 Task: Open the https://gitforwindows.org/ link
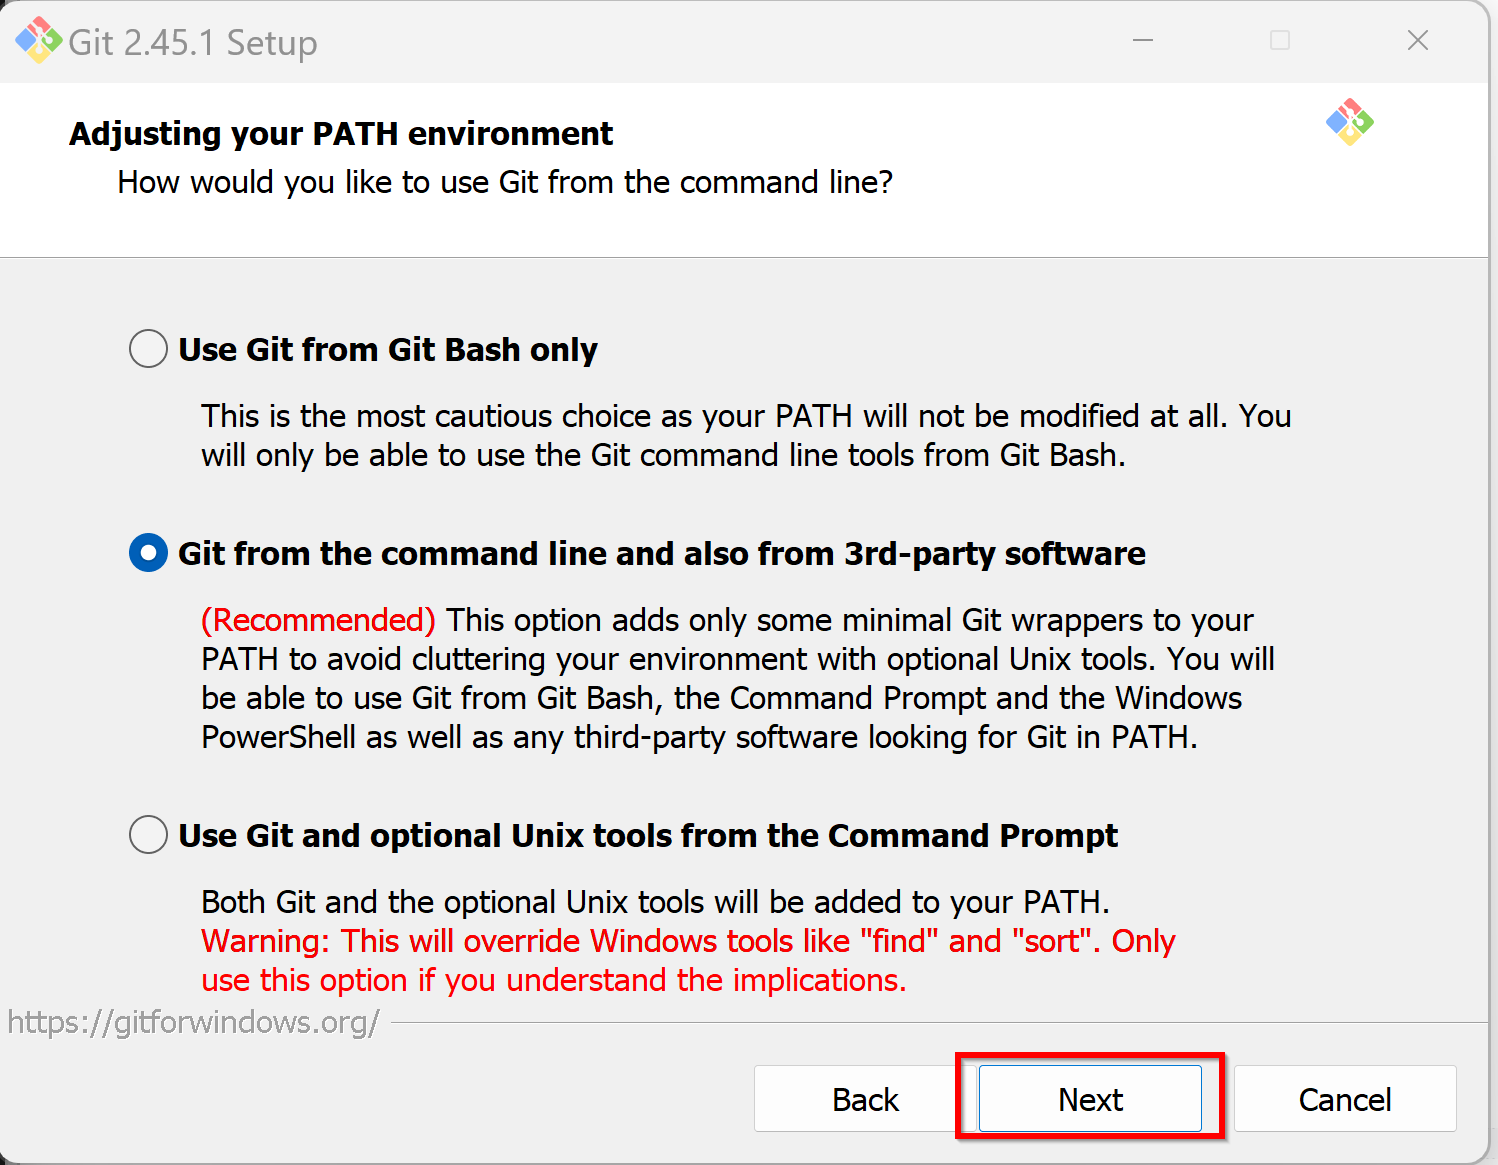pyautogui.click(x=193, y=1022)
